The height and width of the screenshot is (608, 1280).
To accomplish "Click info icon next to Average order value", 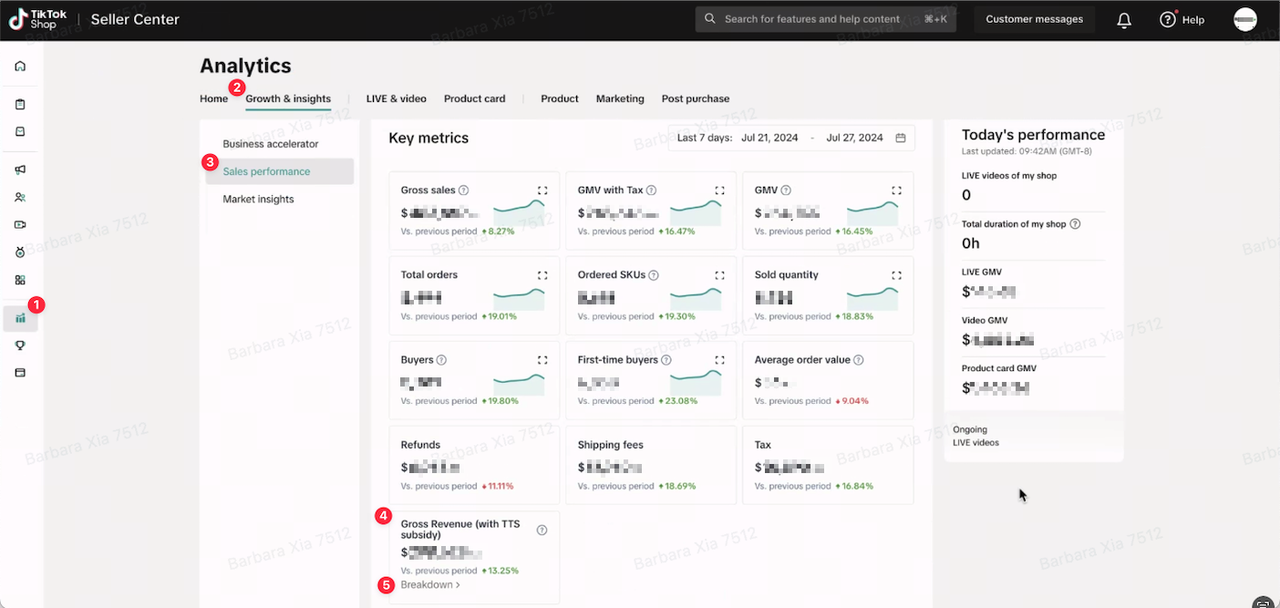I will [858, 360].
